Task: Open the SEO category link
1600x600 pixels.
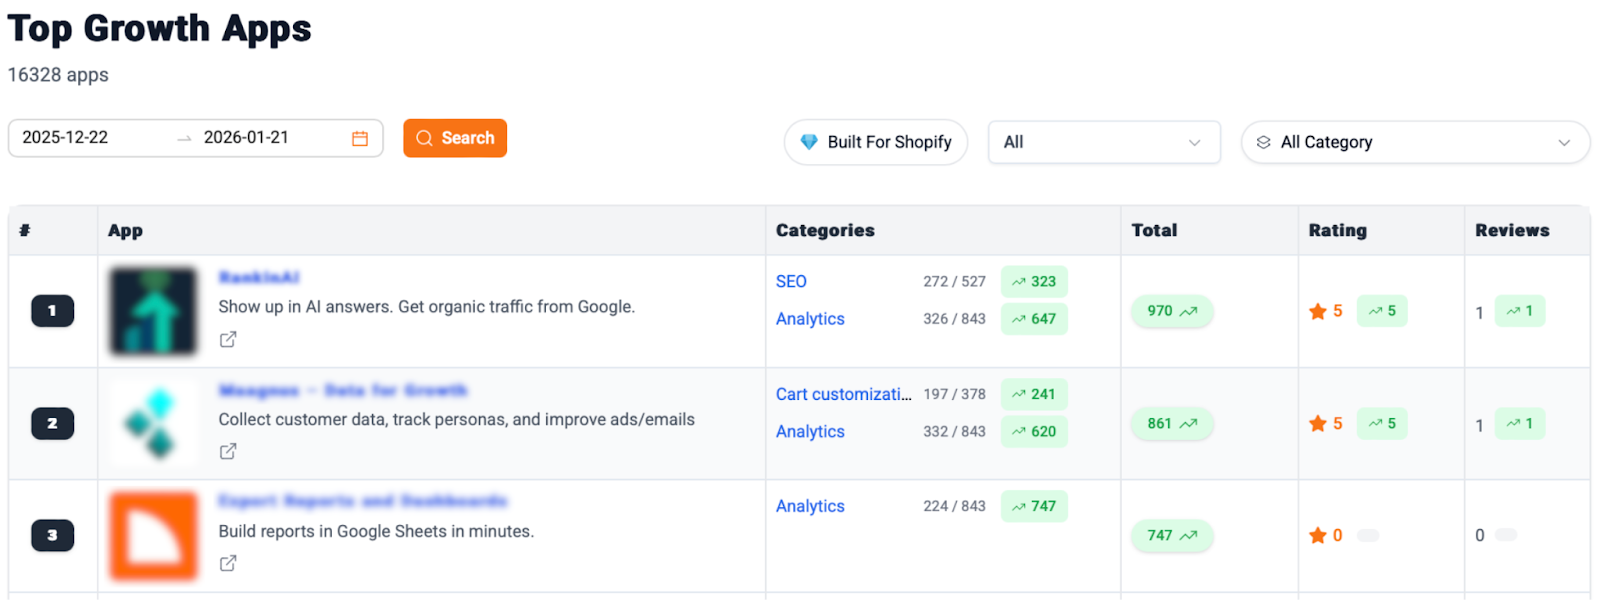Action: click(791, 281)
